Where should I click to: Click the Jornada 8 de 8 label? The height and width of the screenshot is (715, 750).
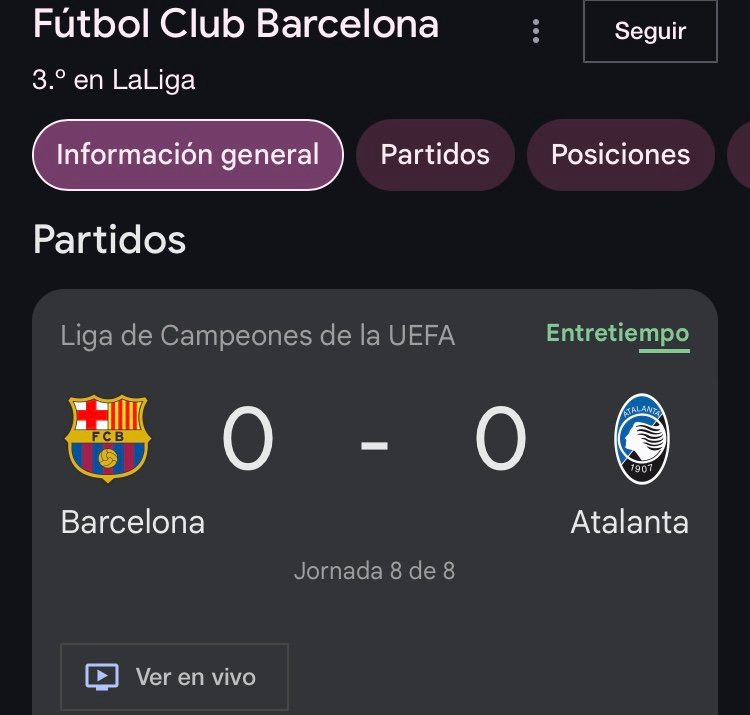[374, 571]
